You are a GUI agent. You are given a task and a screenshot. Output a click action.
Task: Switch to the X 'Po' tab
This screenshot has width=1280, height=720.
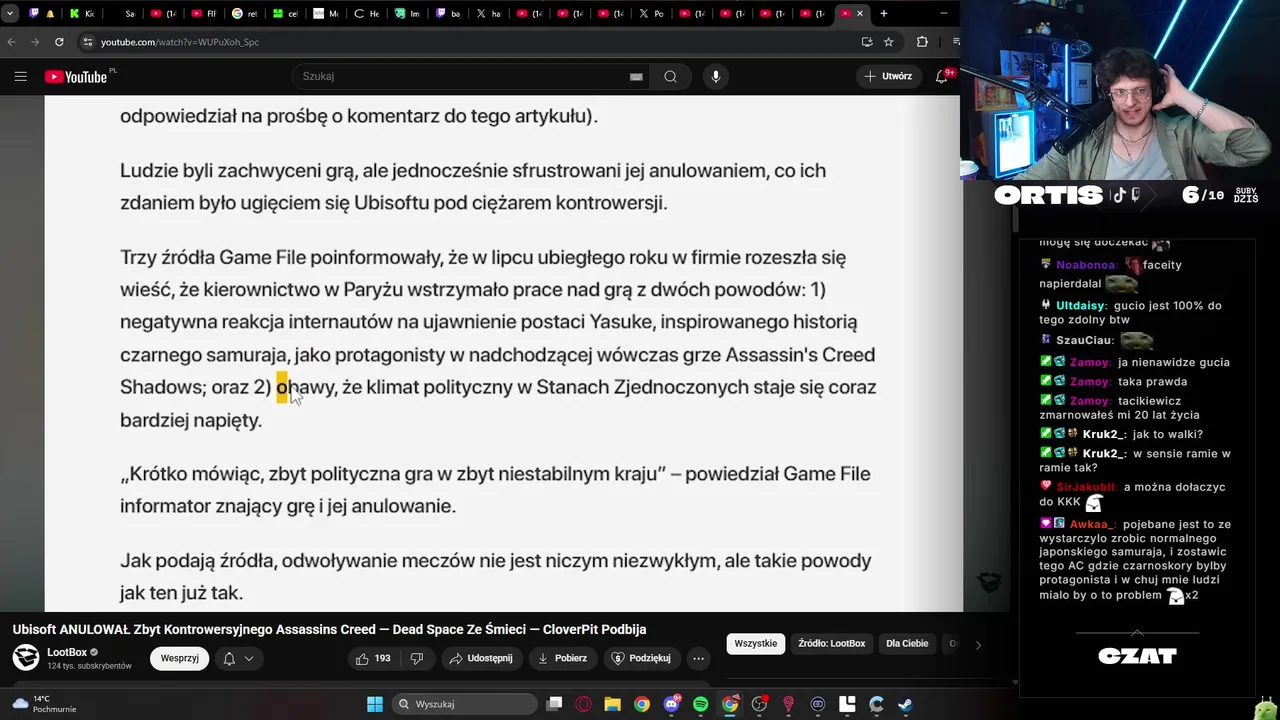coord(650,14)
